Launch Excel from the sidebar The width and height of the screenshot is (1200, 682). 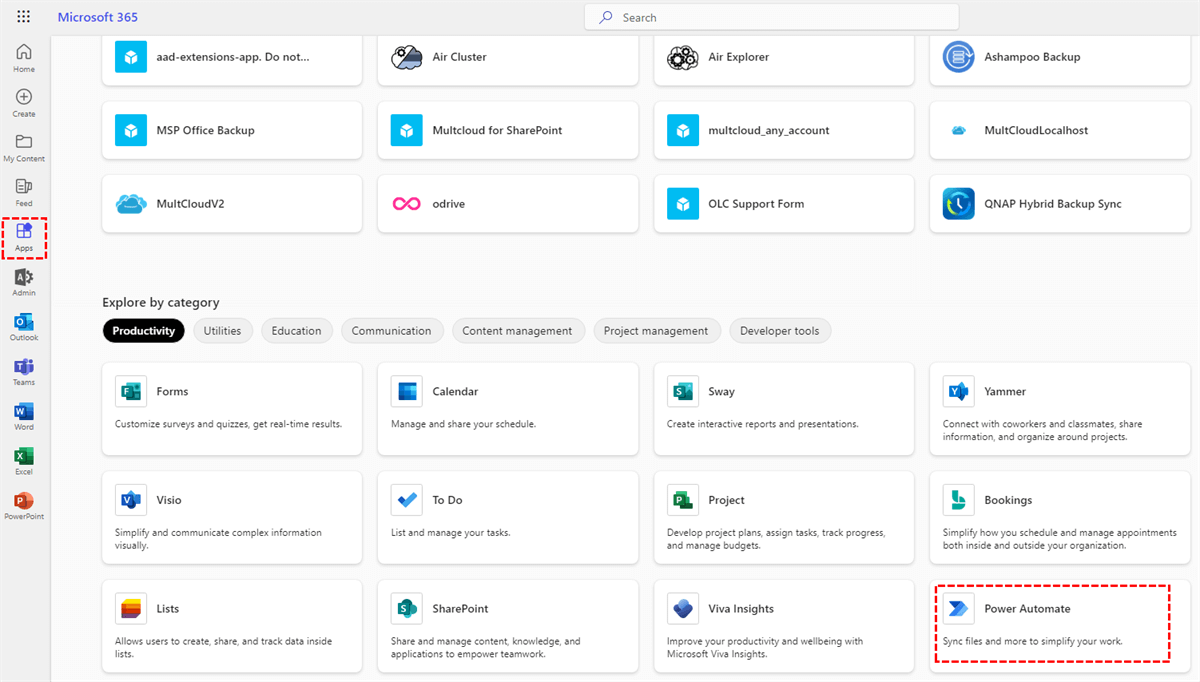[x=24, y=461]
